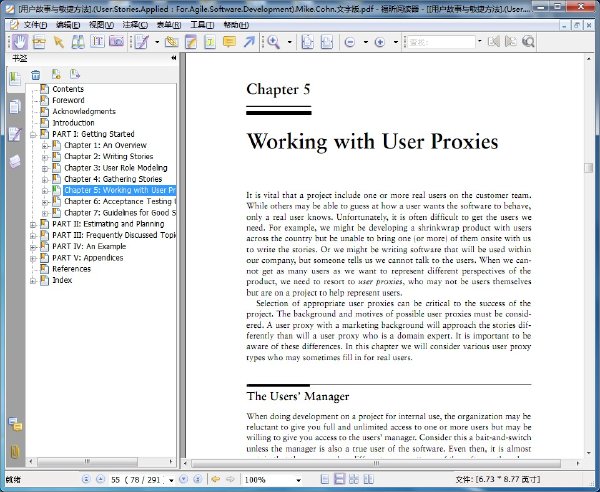Click the vertical document scrollbar thumb

588,168
